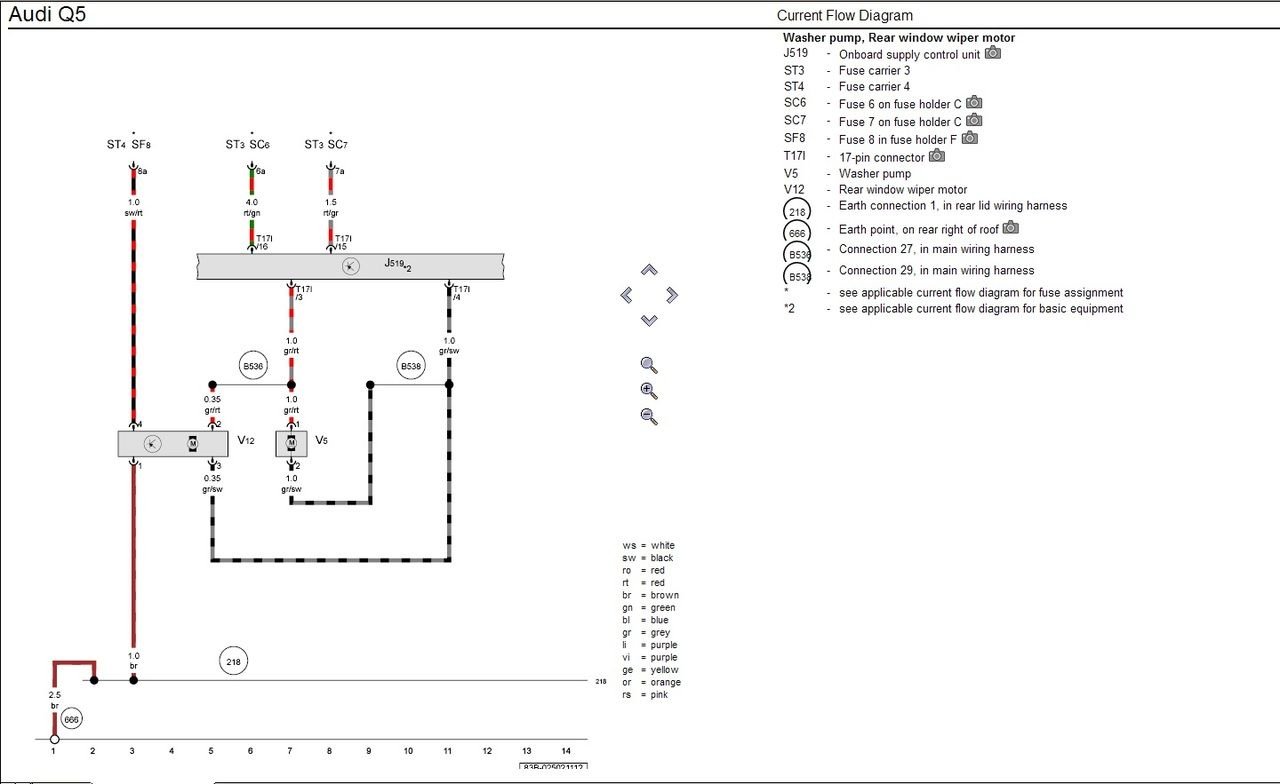Click the V5 washer pump component

click(x=291, y=444)
